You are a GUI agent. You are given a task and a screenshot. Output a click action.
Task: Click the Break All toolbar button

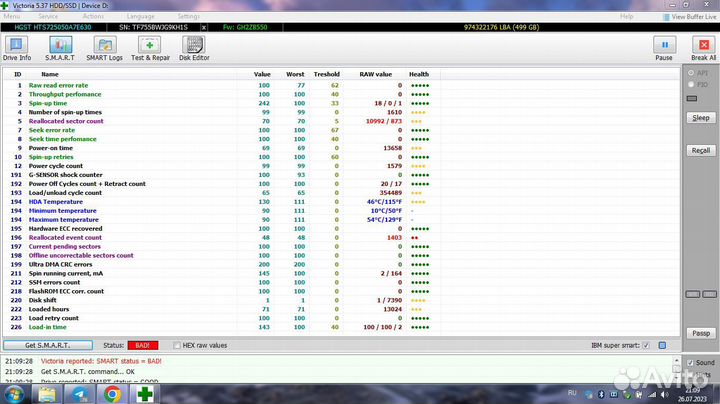coord(703,49)
